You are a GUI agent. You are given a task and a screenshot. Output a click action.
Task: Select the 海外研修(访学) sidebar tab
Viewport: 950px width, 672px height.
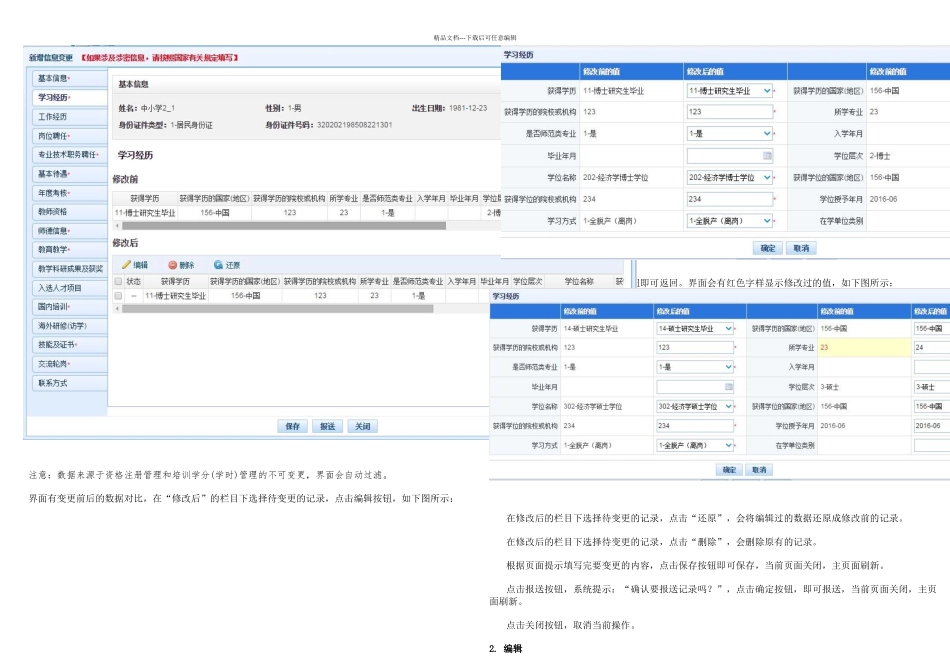[69, 326]
